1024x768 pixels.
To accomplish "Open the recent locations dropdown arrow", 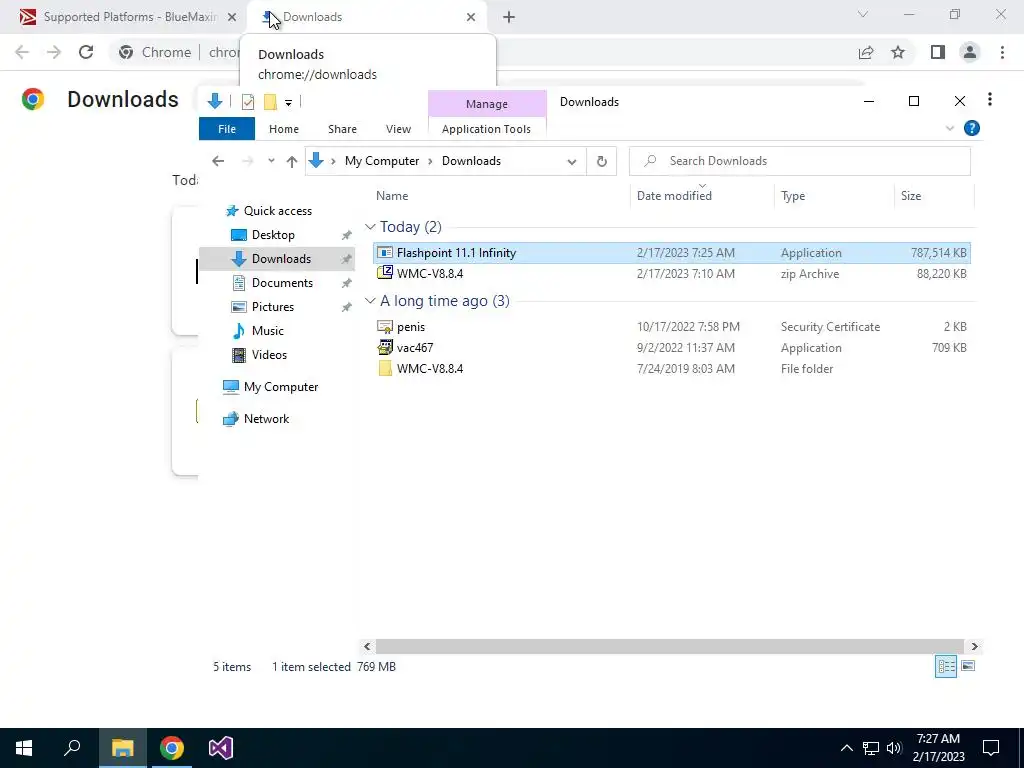I will (x=271, y=161).
